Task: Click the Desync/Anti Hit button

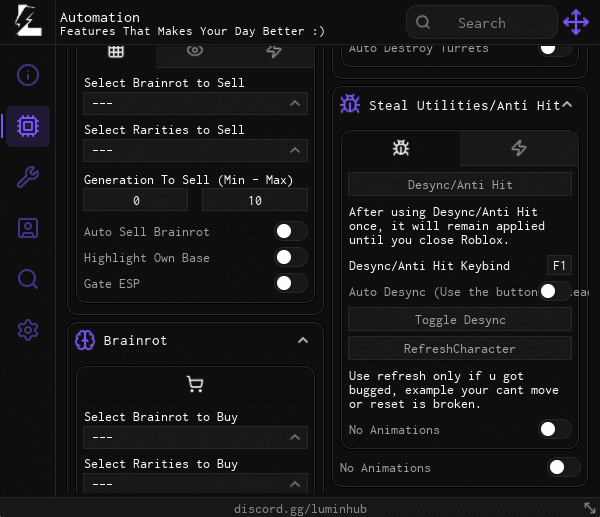Action: [459, 184]
